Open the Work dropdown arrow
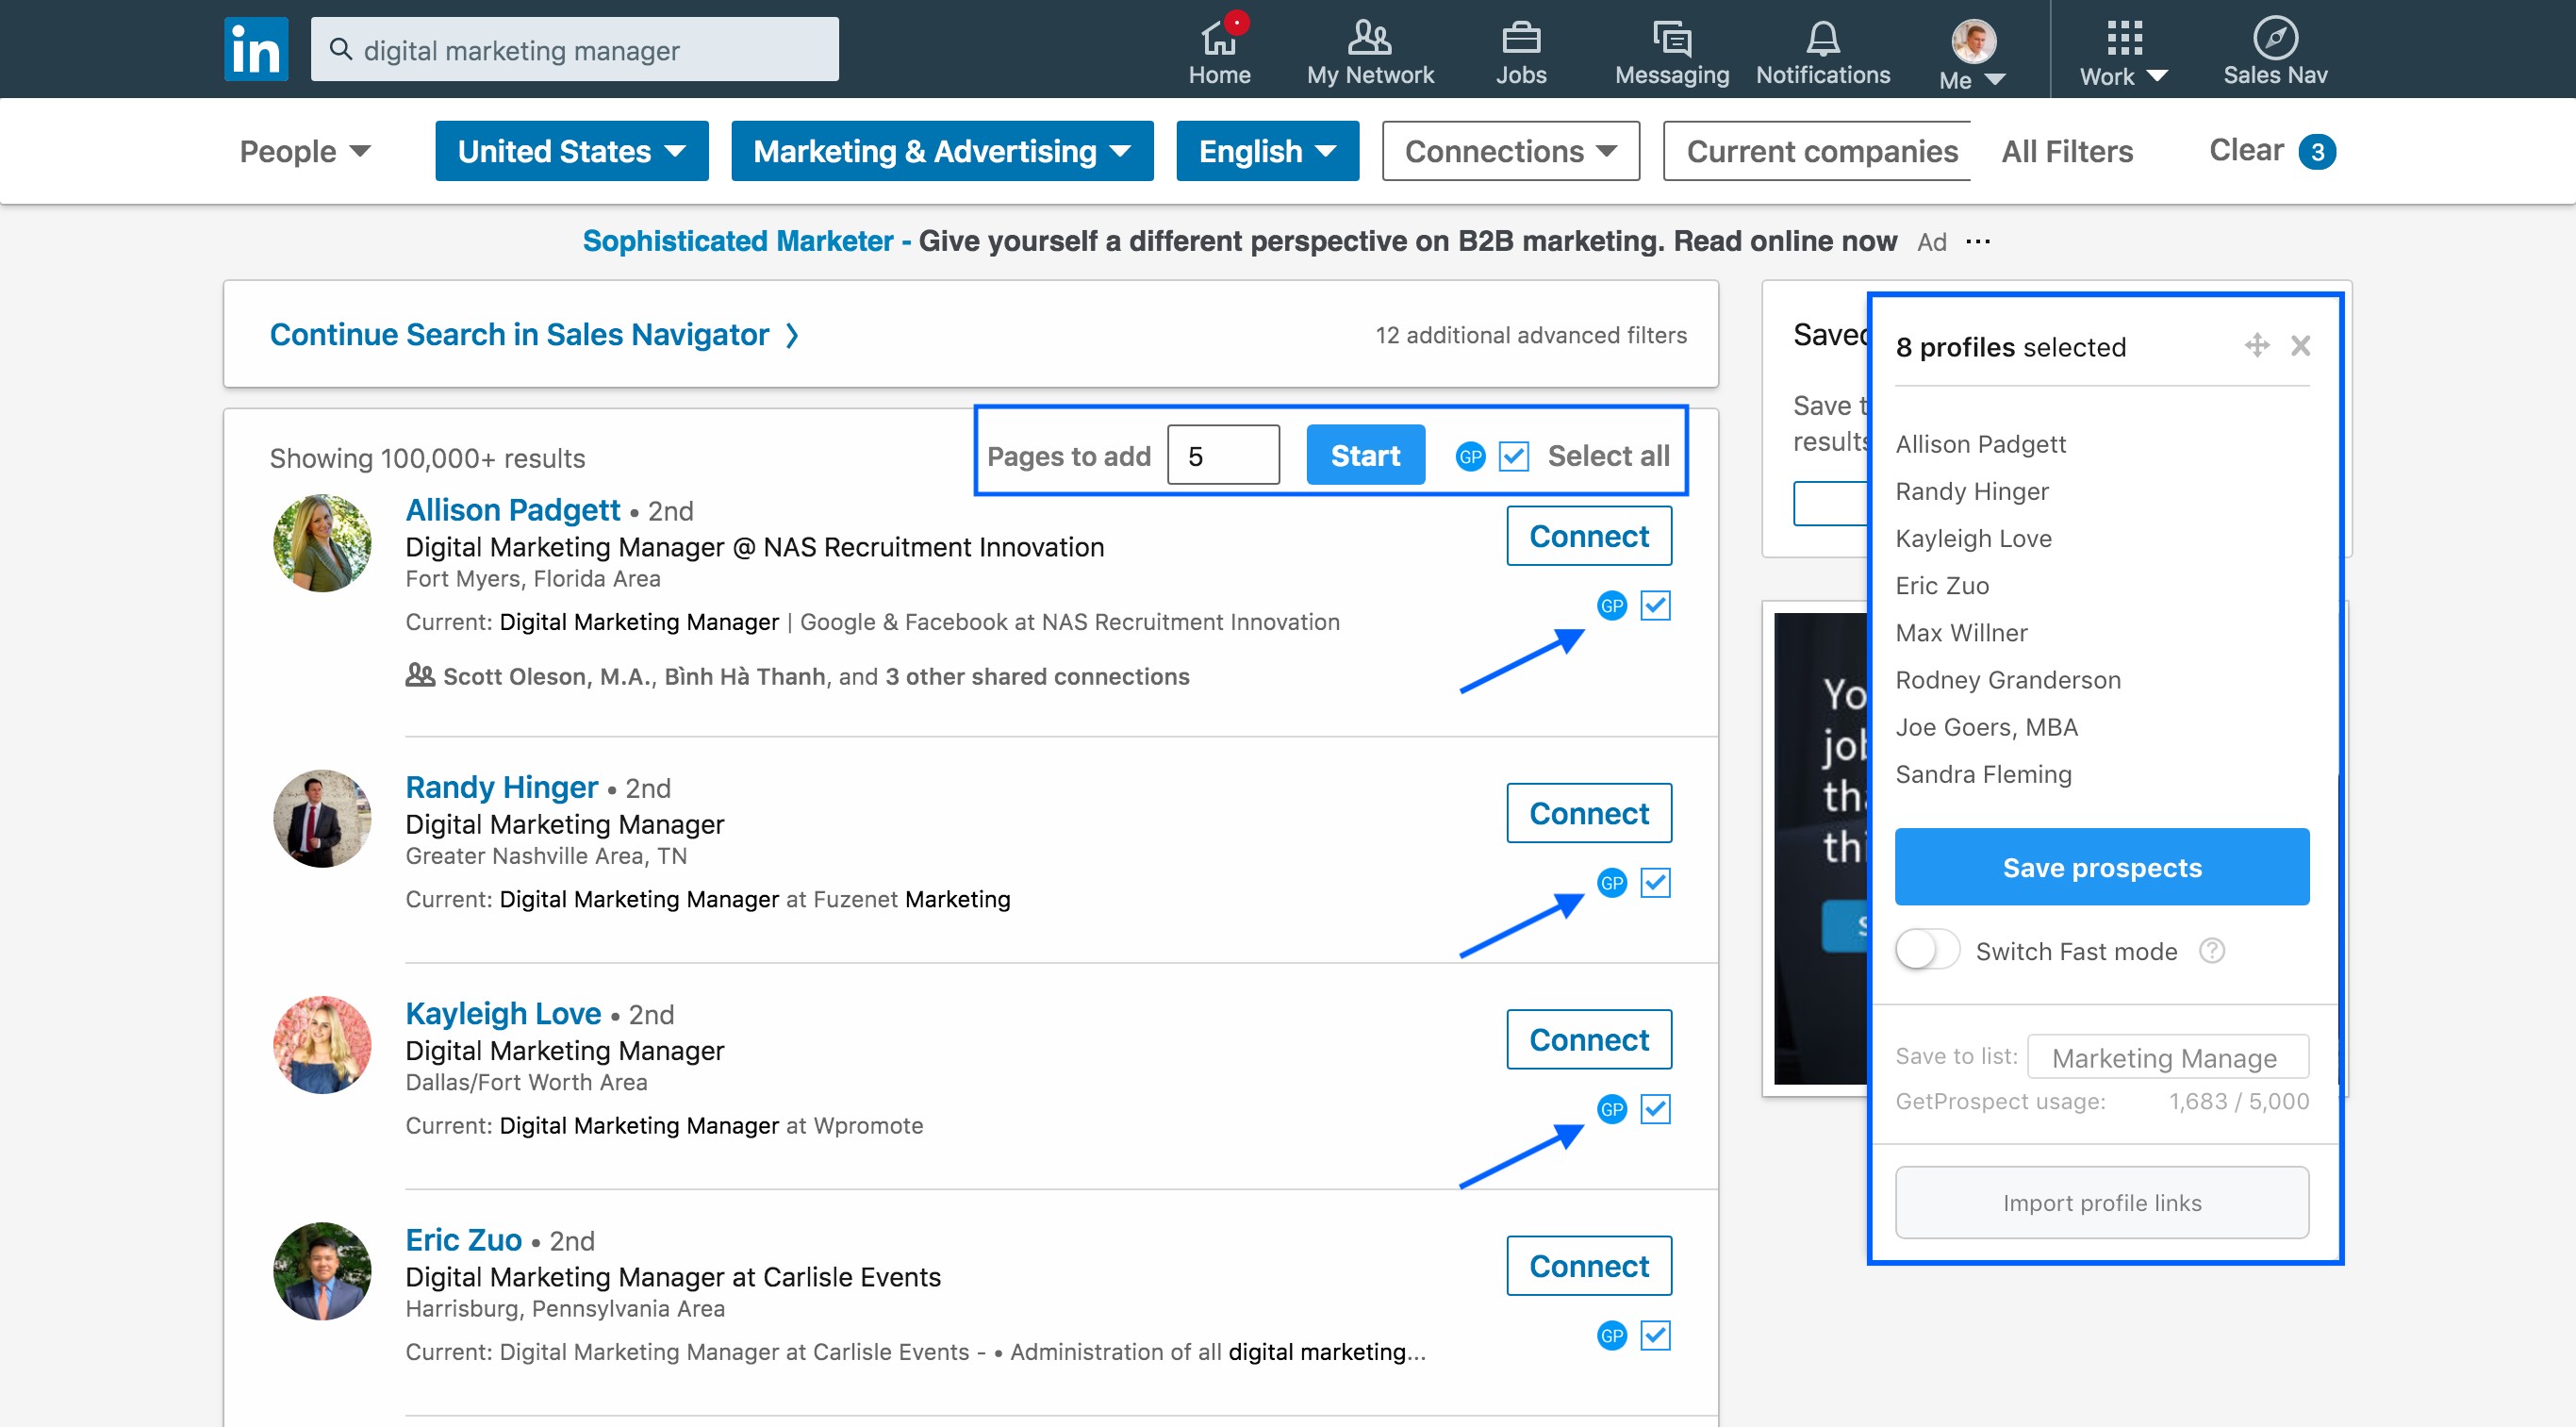This screenshot has height=1427, width=2576. coord(2157,76)
